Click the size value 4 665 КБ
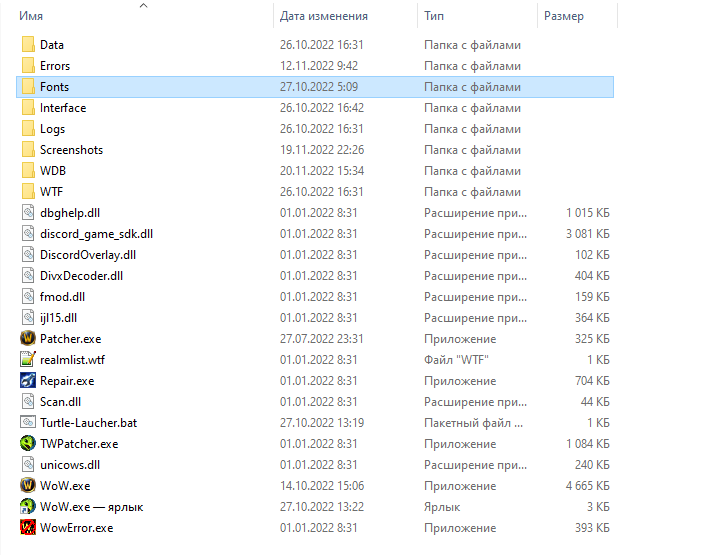 coord(588,486)
